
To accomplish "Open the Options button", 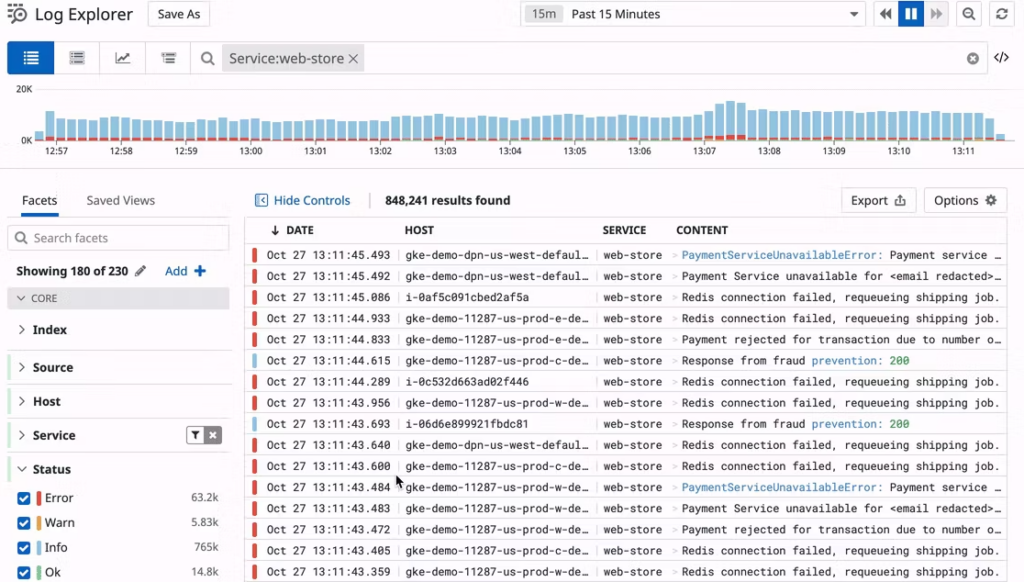I will [965, 201].
